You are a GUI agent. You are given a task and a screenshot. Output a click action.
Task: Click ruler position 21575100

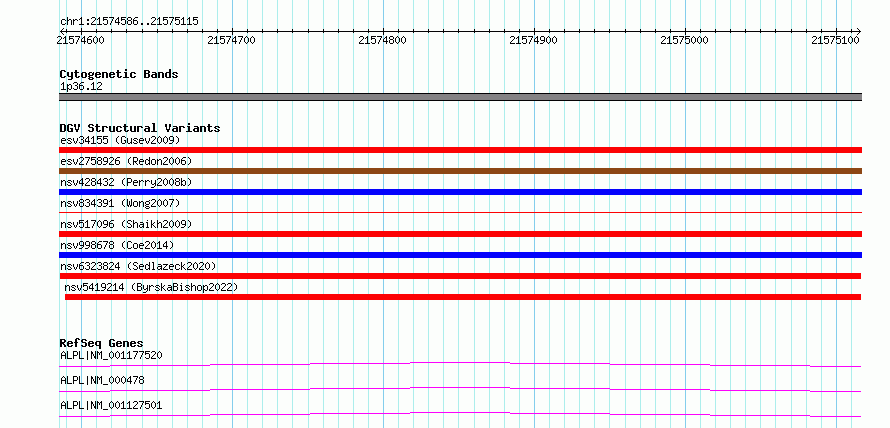pos(836,40)
